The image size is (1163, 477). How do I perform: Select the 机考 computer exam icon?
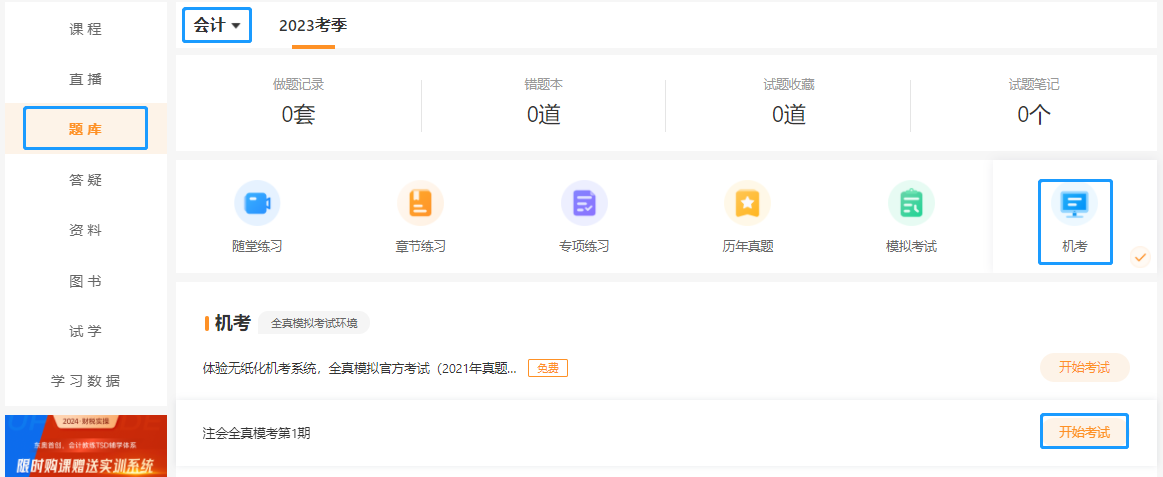coord(1075,204)
